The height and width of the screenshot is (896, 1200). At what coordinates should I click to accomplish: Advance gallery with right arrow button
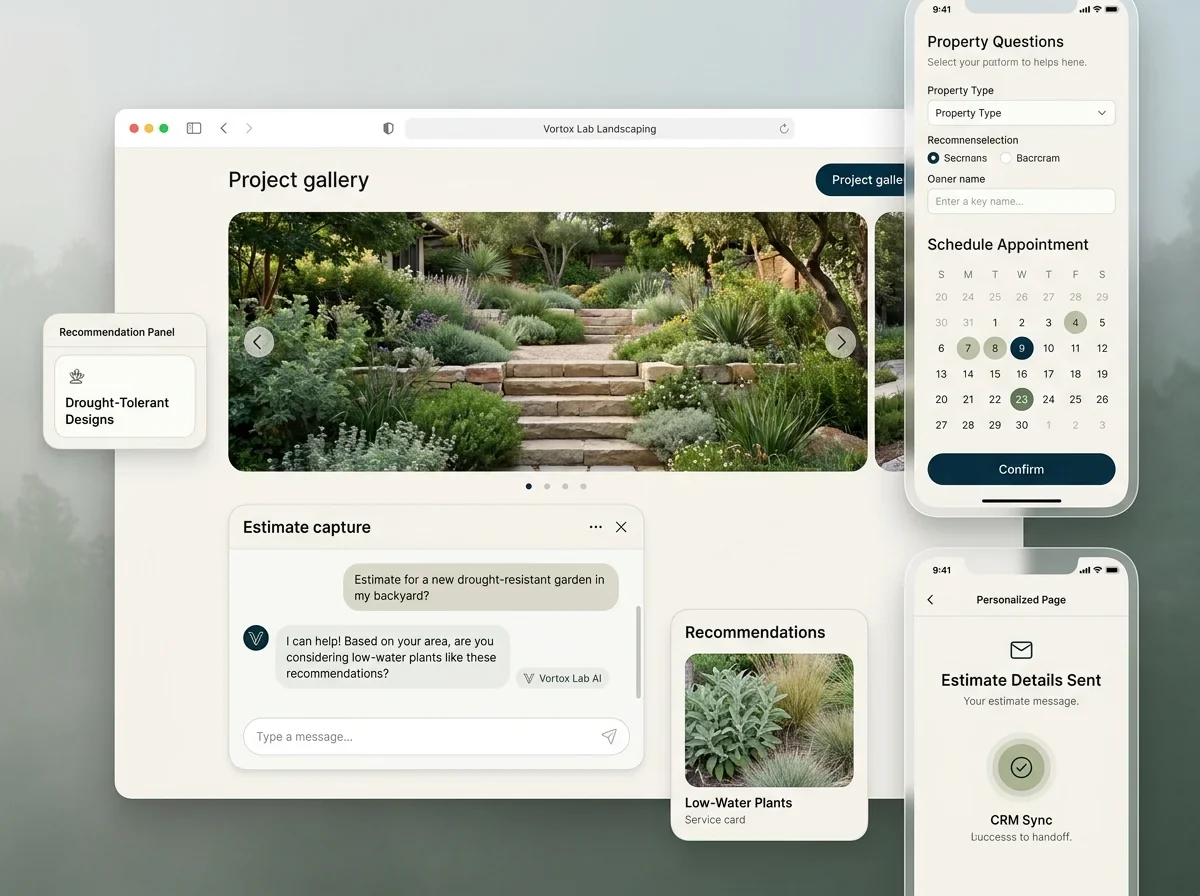pyautogui.click(x=840, y=342)
